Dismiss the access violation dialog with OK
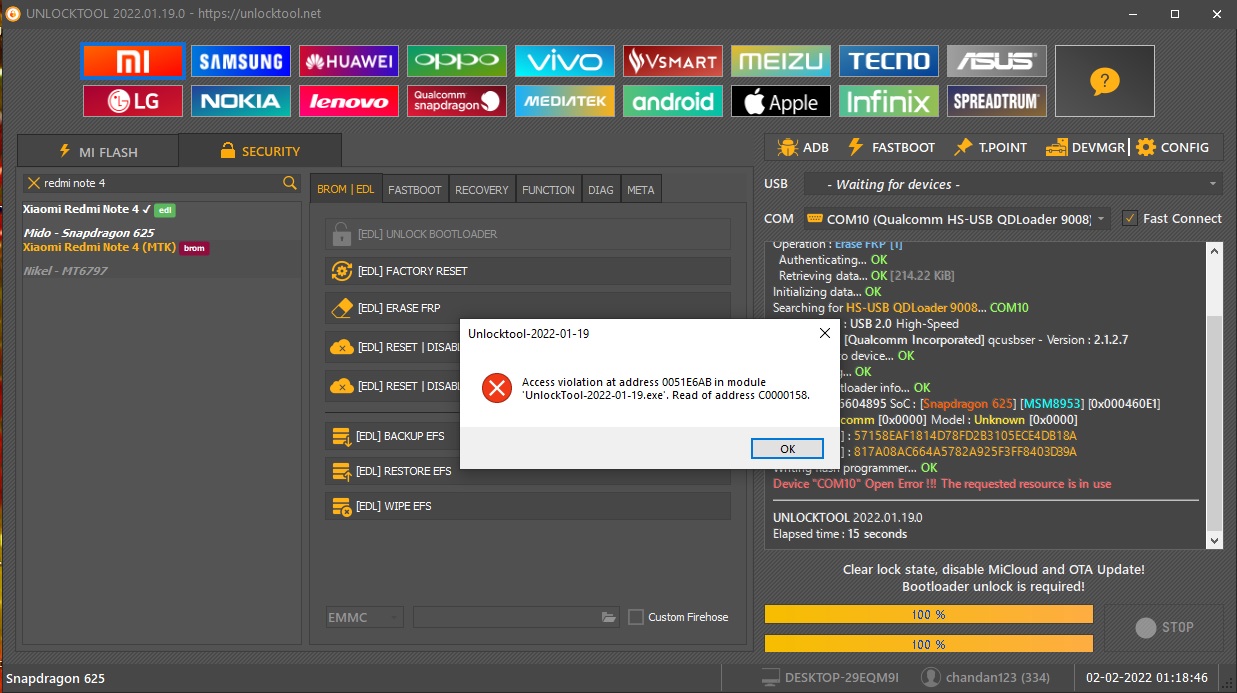This screenshot has height=693, width=1237. click(786, 448)
